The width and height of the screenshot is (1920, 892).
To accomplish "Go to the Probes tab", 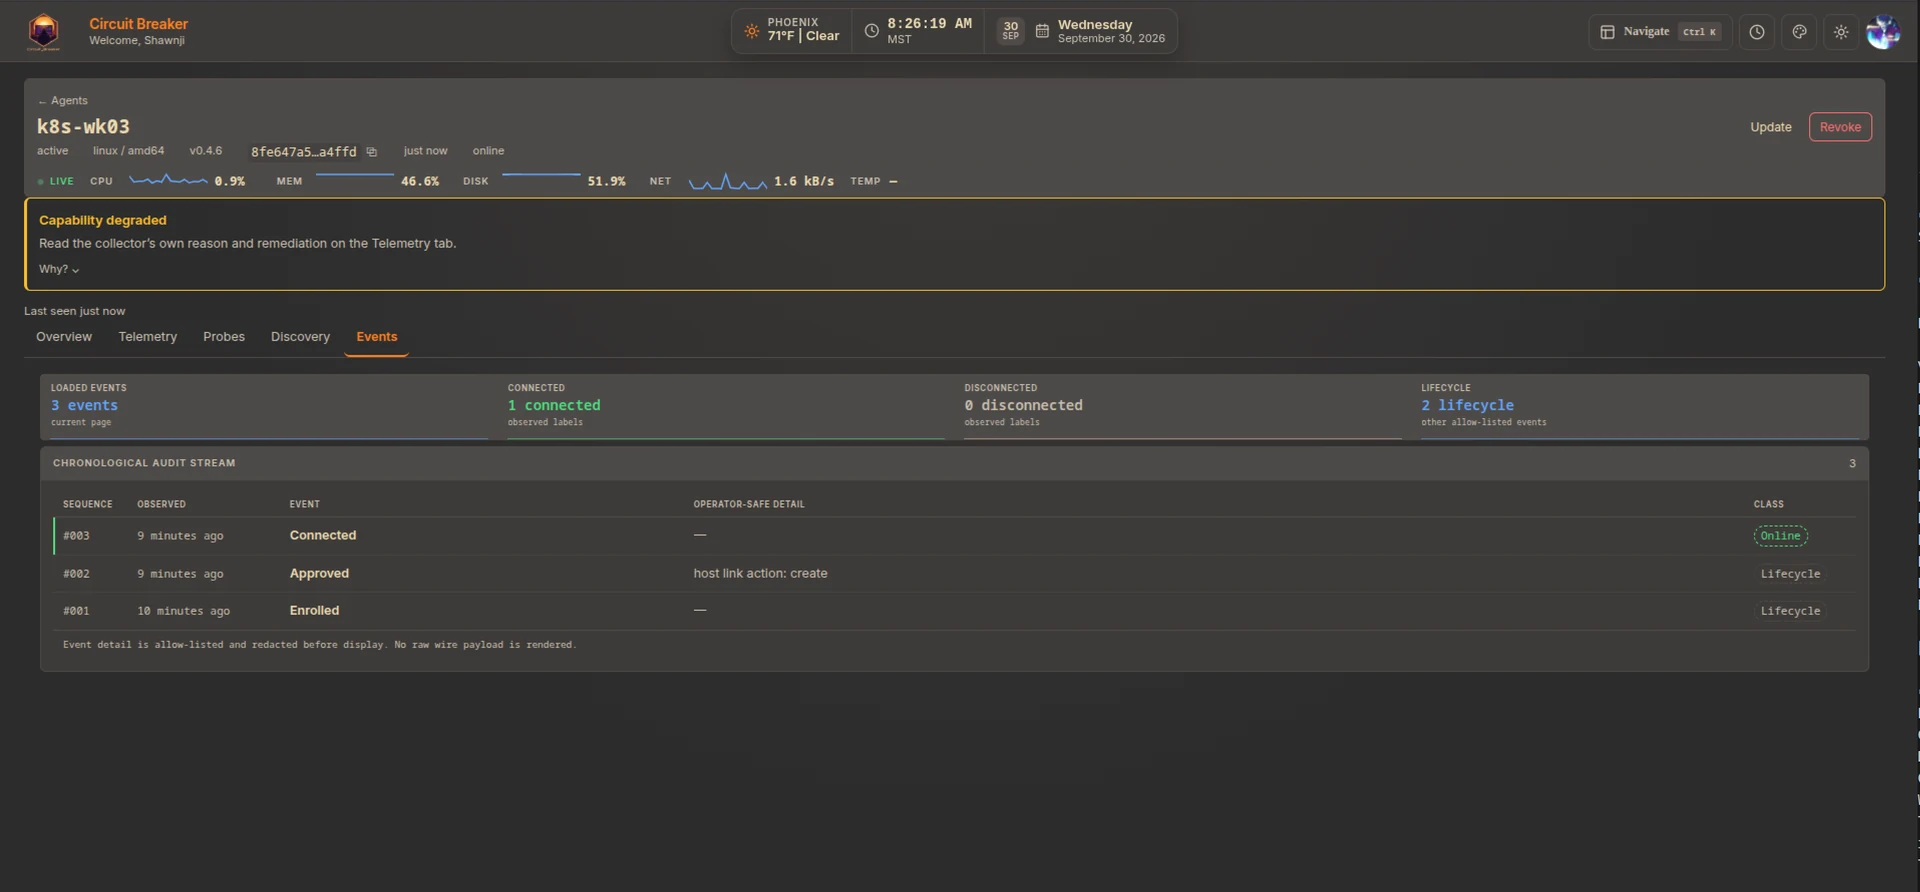I will (224, 337).
